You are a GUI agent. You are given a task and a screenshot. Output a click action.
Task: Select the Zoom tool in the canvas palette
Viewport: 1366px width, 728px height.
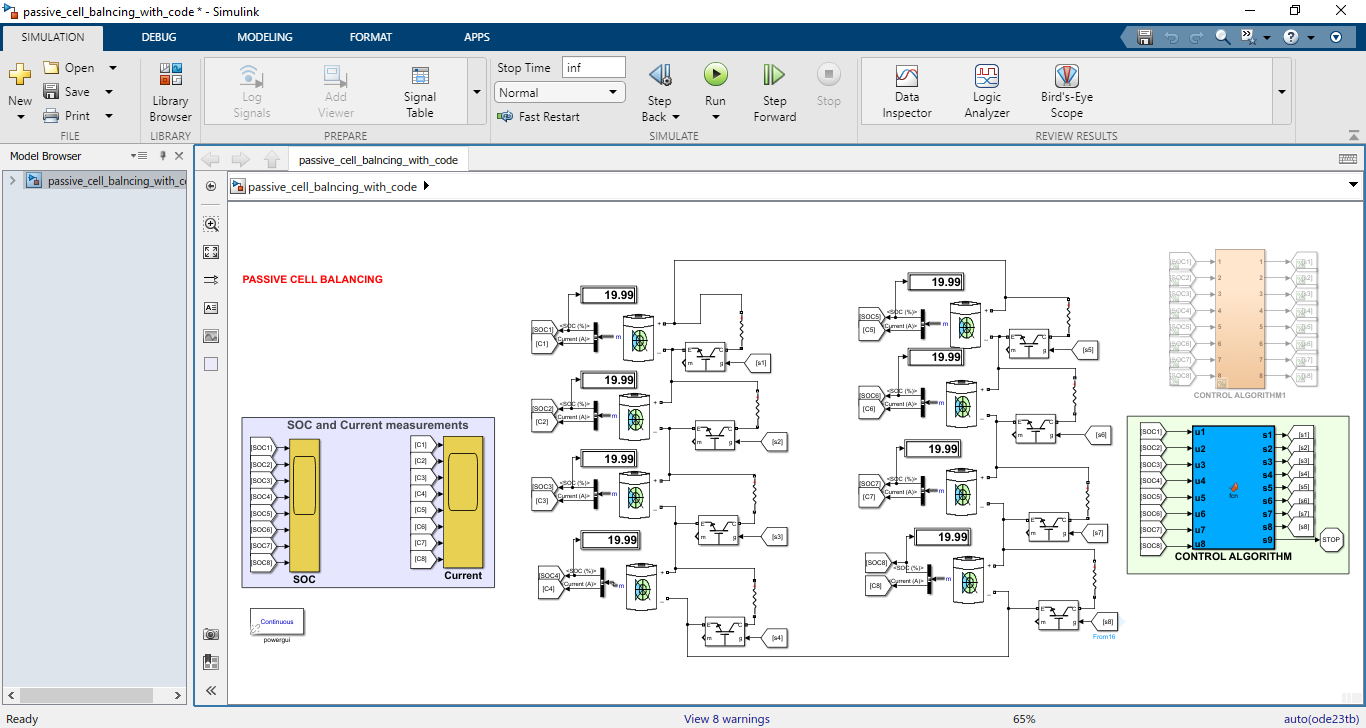[x=211, y=224]
